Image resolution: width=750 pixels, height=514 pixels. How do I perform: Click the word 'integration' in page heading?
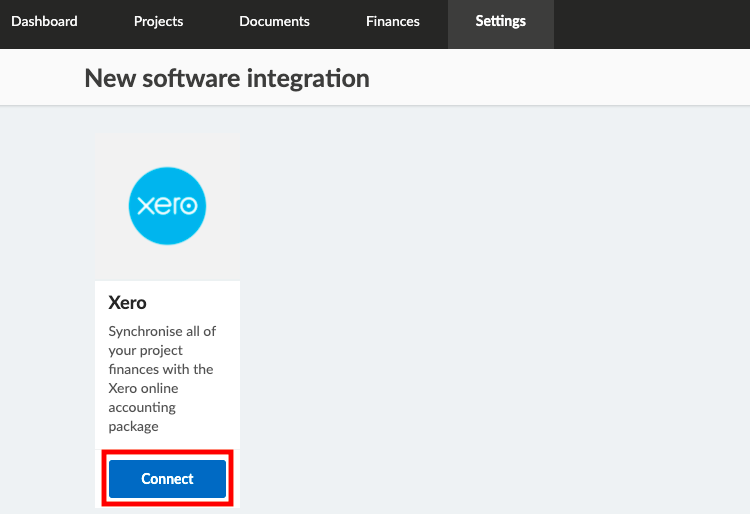[x=308, y=78]
